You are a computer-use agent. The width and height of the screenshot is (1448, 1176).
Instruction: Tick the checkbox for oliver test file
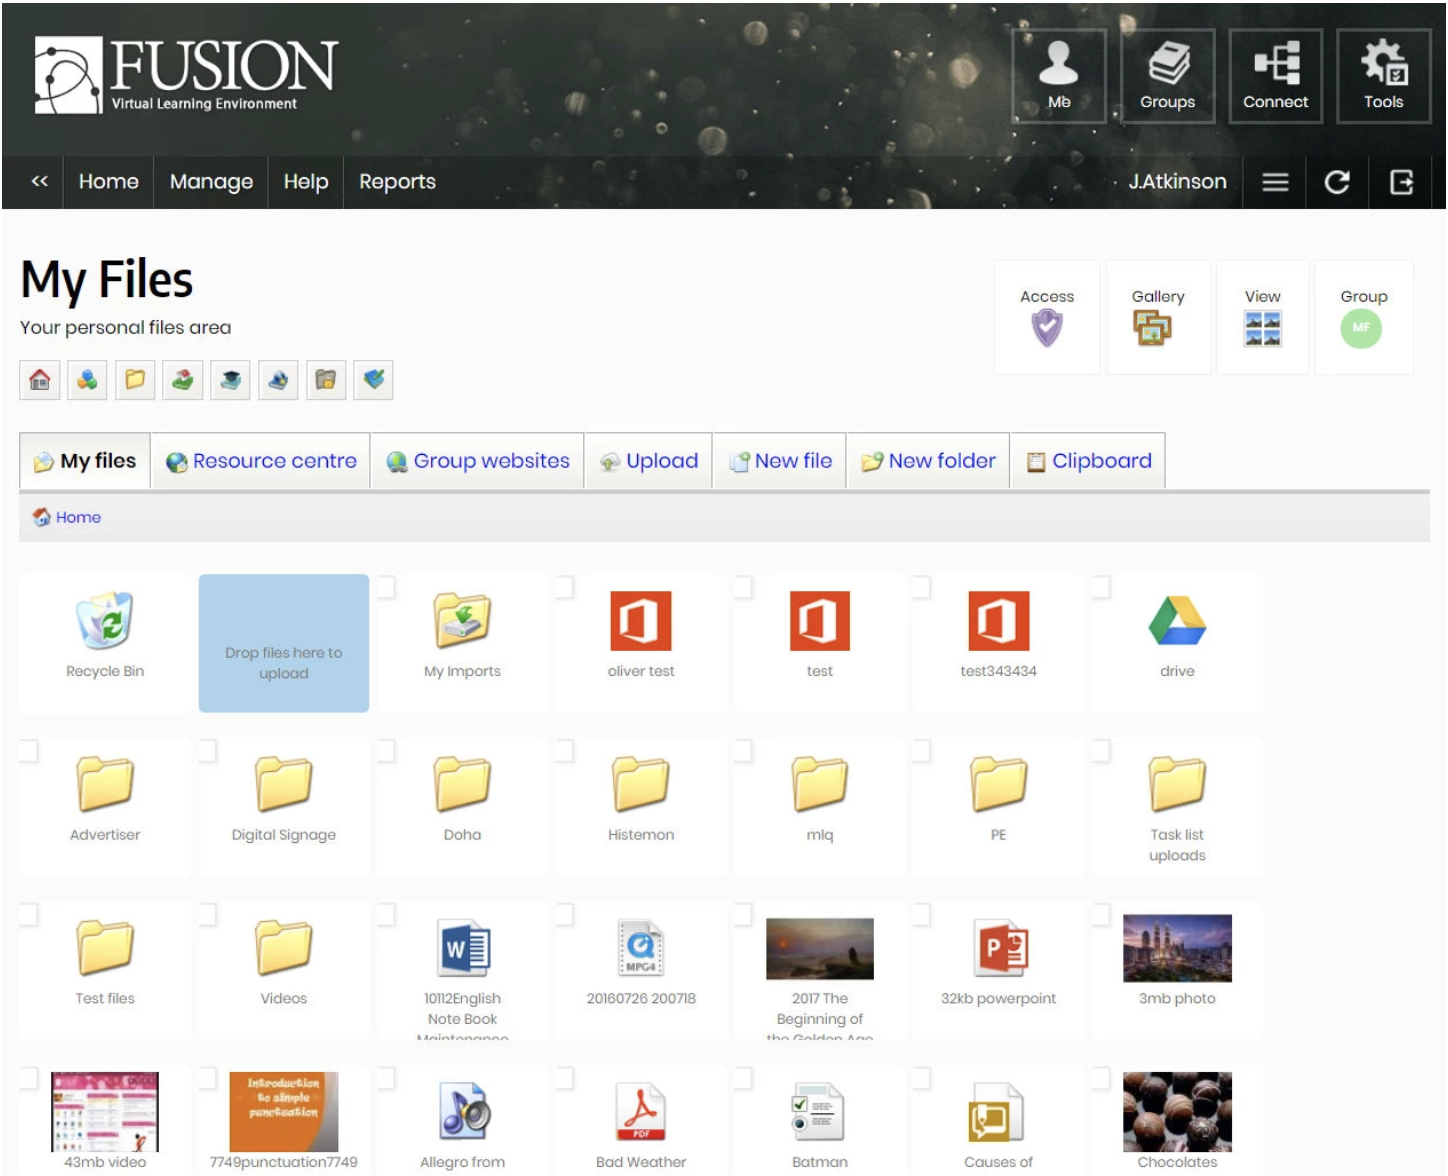click(564, 587)
